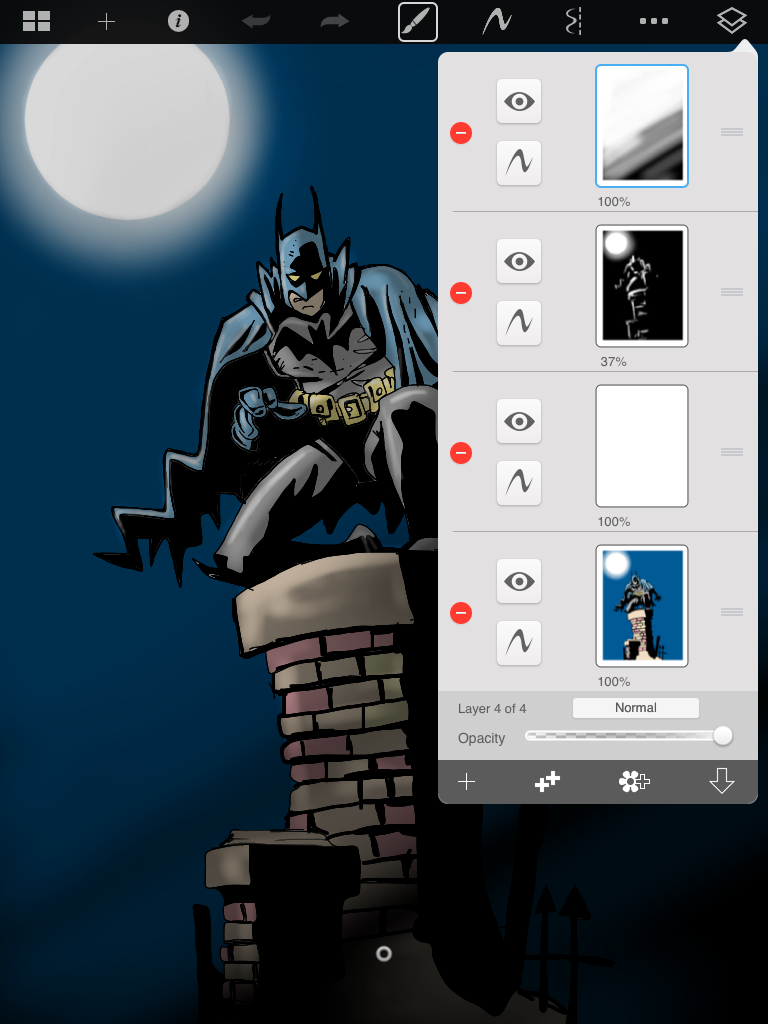Grab reorder handle of top gradient layer
Viewport: 768px width, 1024px height.
click(x=732, y=132)
